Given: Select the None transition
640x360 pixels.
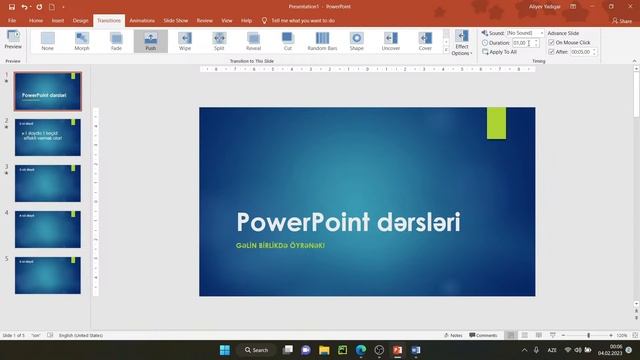Looking at the screenshot, I should click(x=47, y=41).
